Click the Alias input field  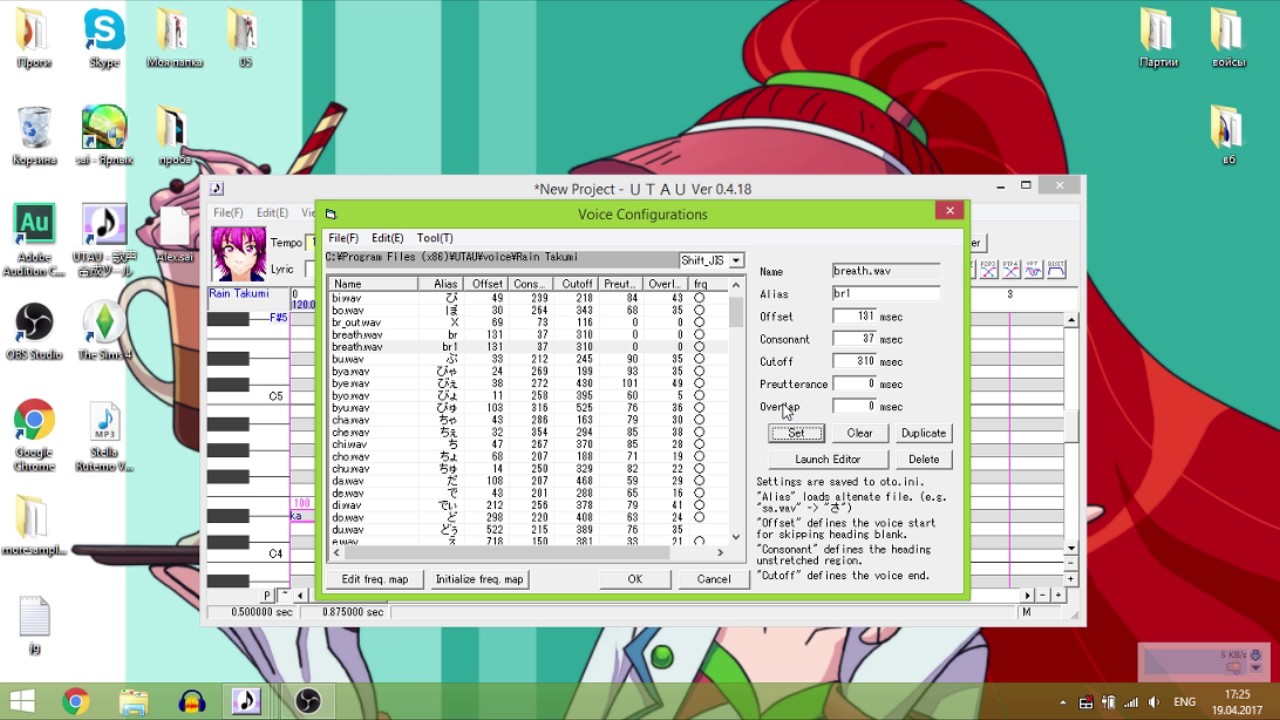tap(886, 294)
